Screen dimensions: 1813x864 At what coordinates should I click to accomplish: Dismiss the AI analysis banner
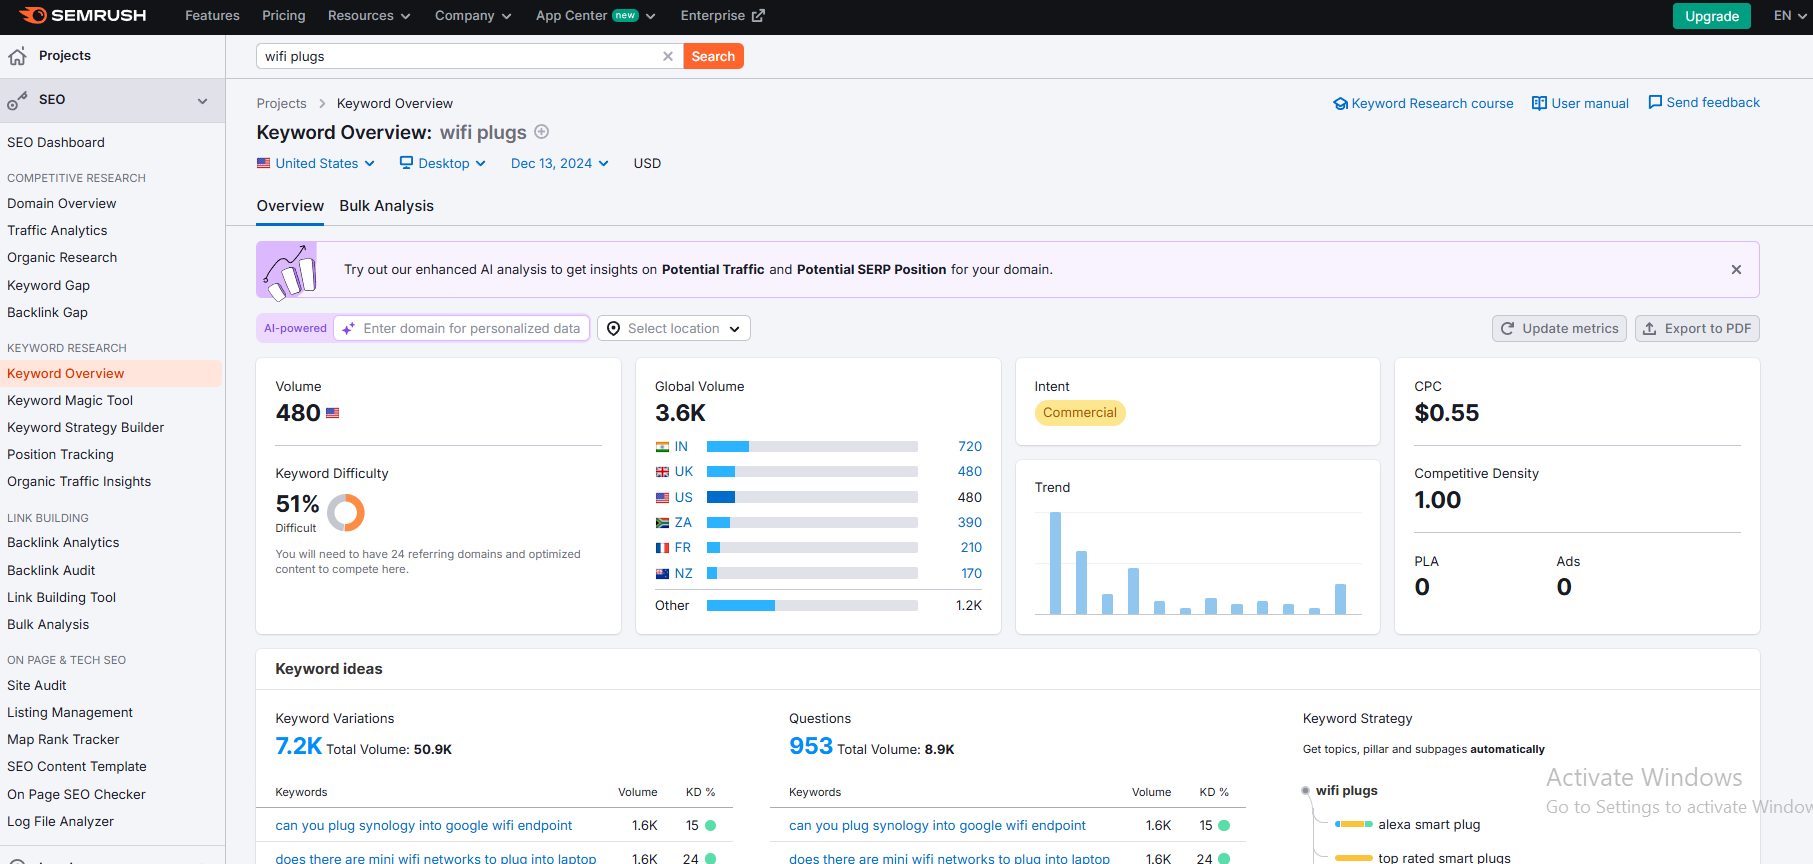(1736, 269)
